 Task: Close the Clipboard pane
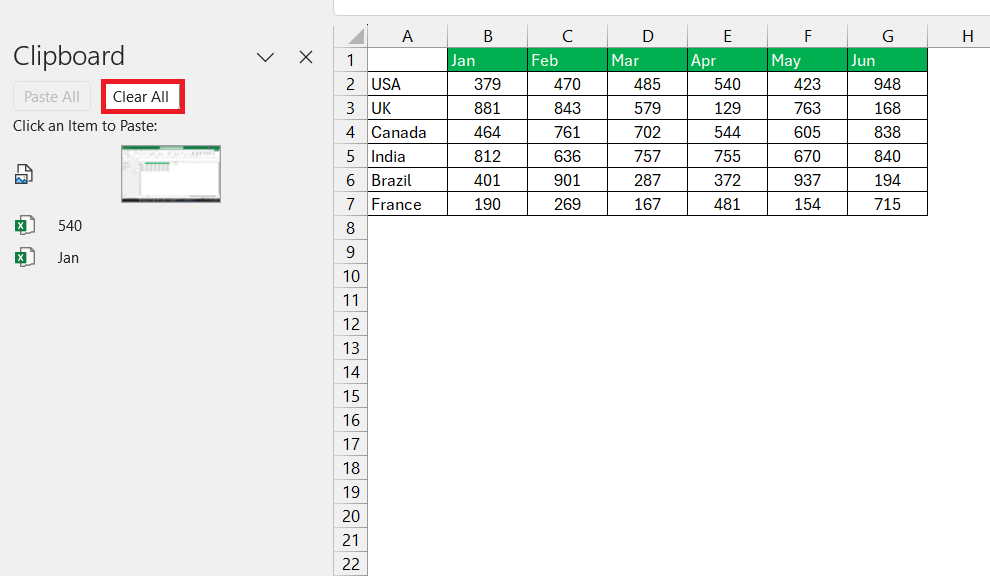click(306, 57)
